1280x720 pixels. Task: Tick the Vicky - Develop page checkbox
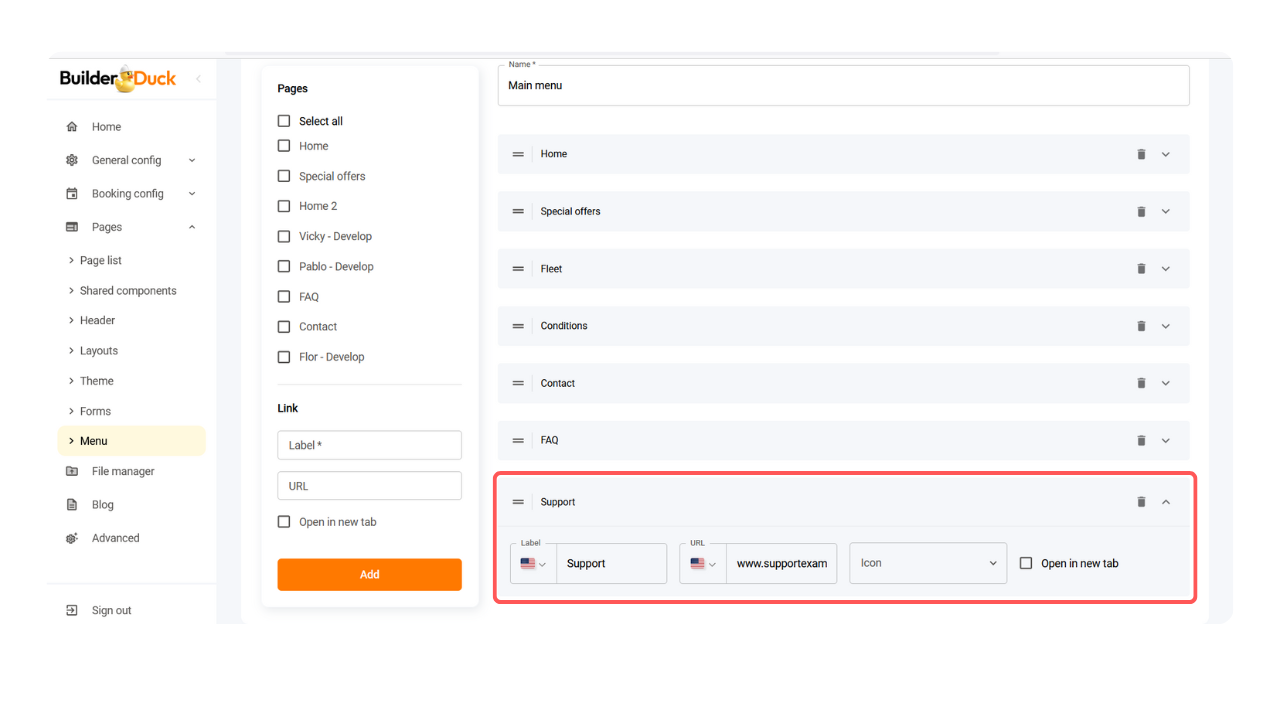click(284, 237)
